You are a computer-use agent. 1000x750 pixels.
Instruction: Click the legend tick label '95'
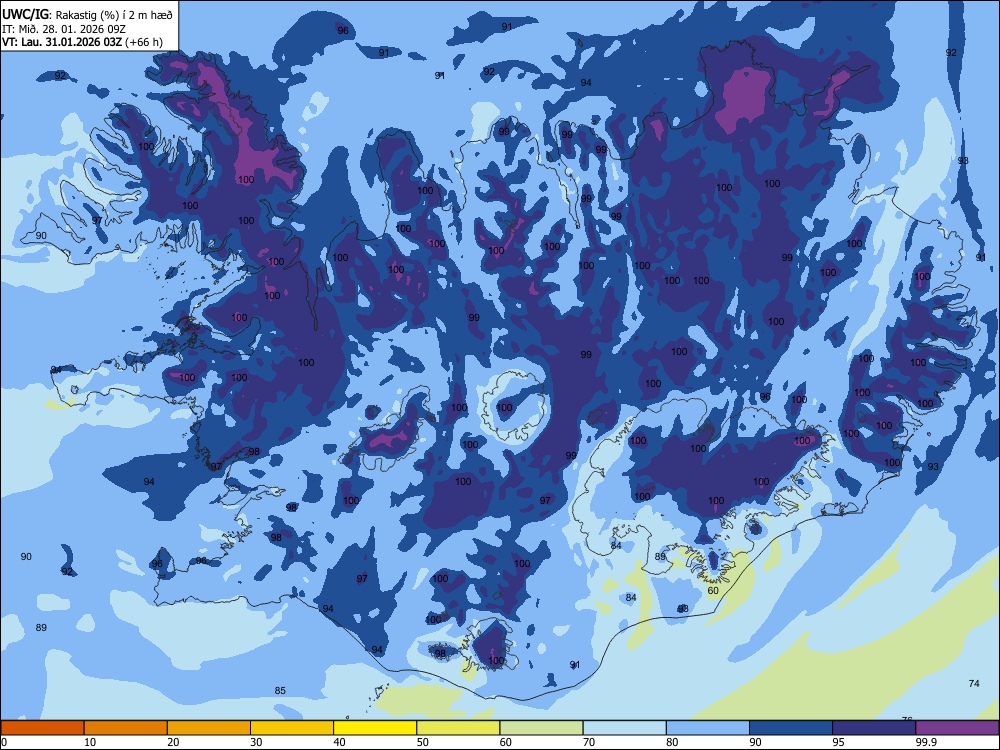(839, 742)
